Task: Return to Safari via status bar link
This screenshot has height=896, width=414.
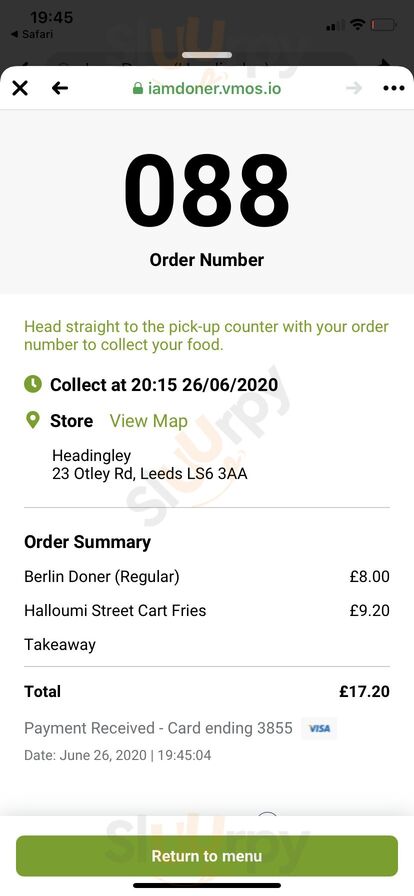Action: click(32, 34)
